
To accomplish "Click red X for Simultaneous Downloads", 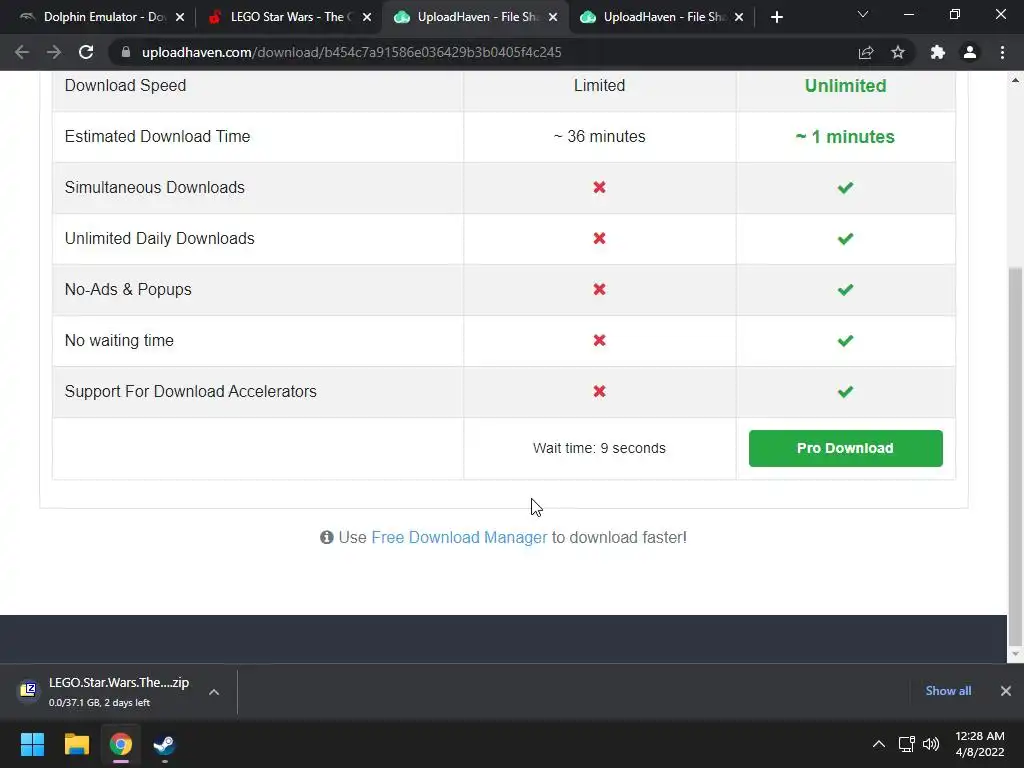I will 599,187.
